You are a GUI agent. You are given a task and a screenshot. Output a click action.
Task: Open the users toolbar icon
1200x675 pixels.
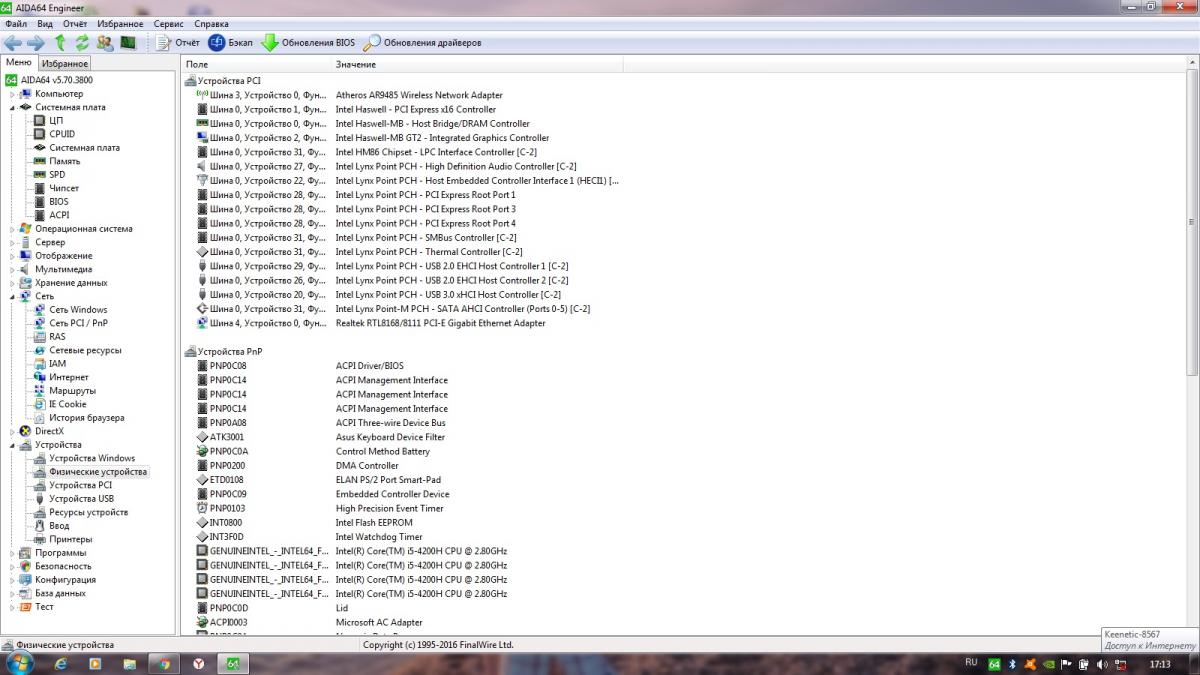104,43
